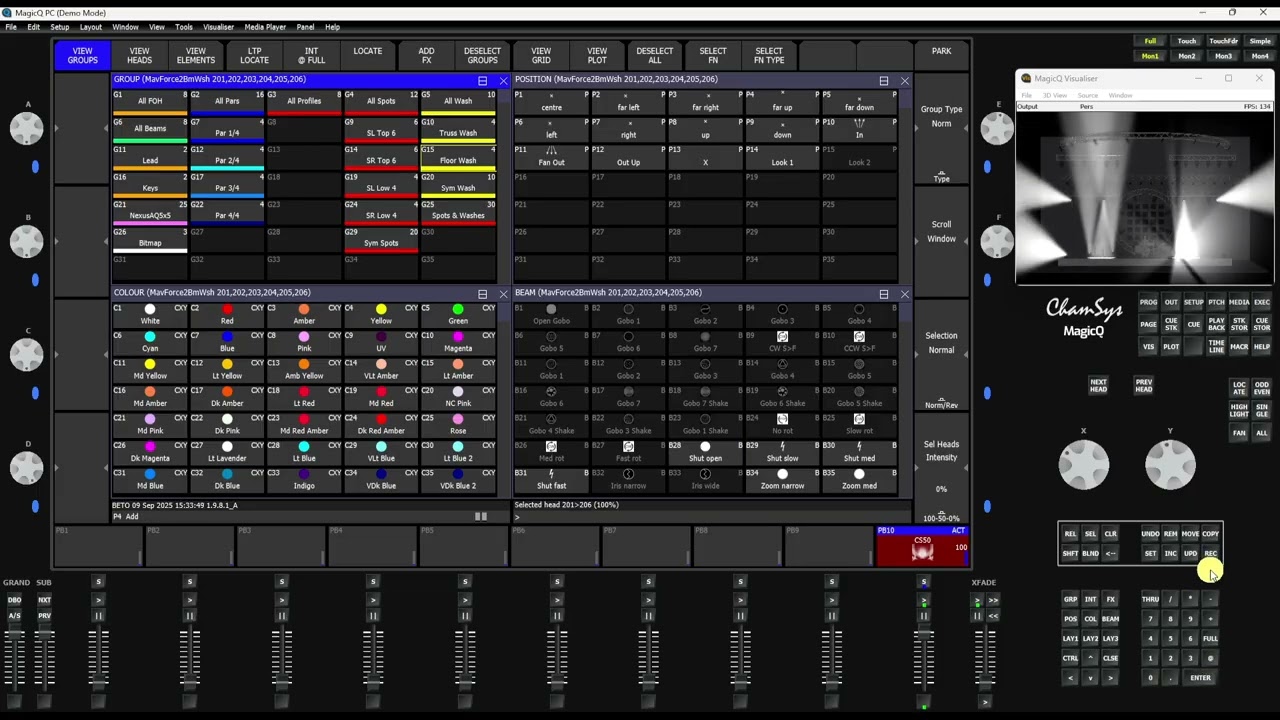The height and width of the screenshot is (720, 1280).
Task: Select the B29 Shut slow strobe palette
Action: 782,452
